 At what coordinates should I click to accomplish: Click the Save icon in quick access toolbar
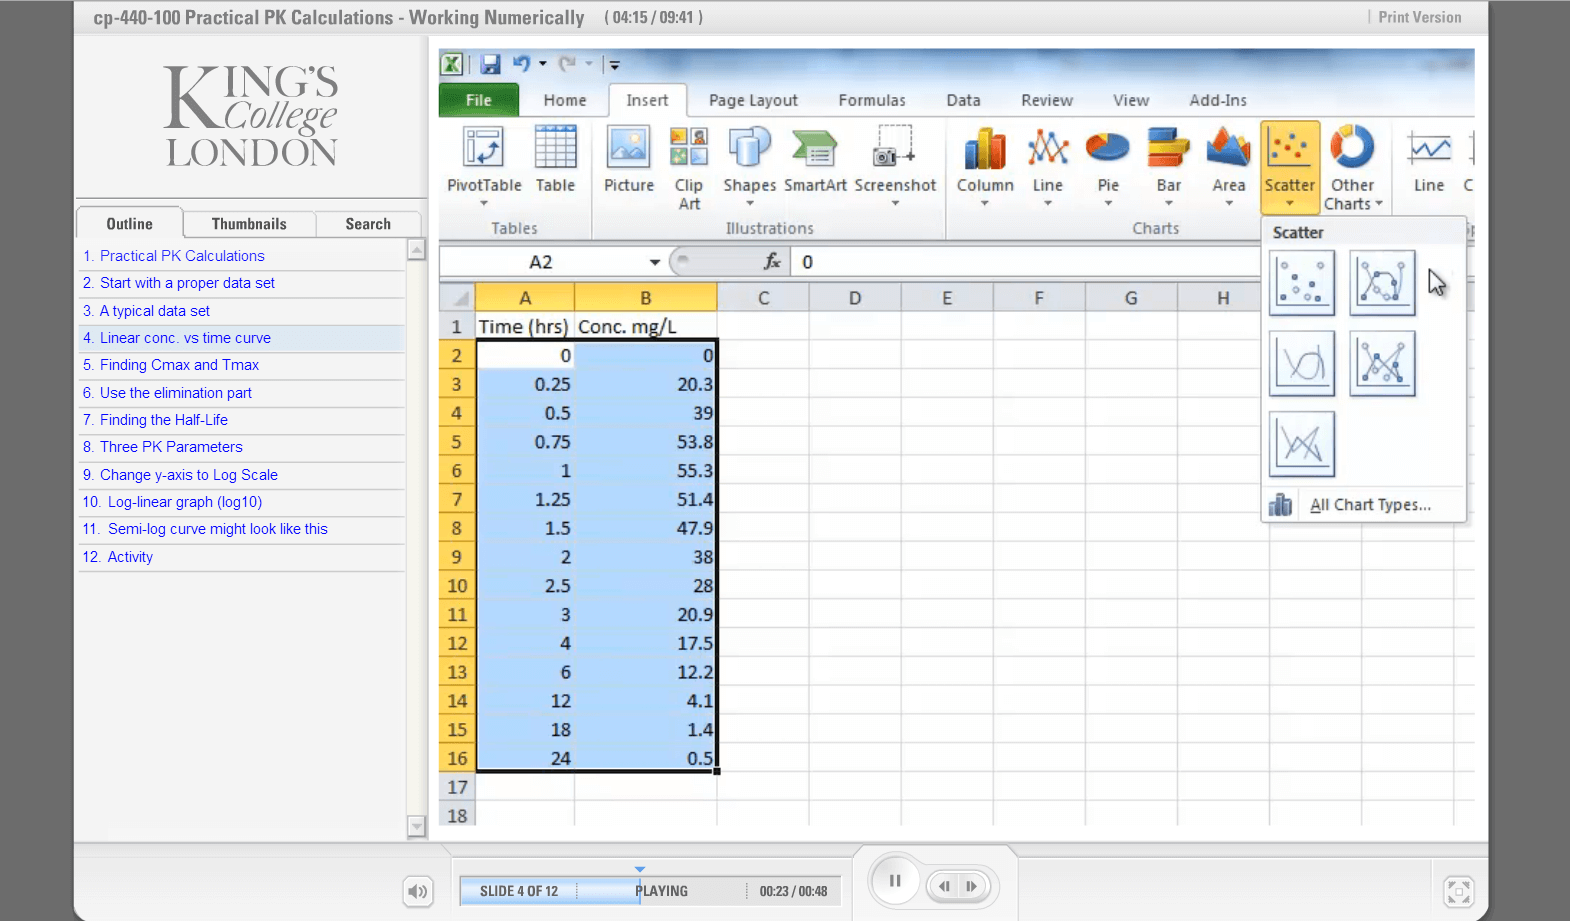pos(490,64)
